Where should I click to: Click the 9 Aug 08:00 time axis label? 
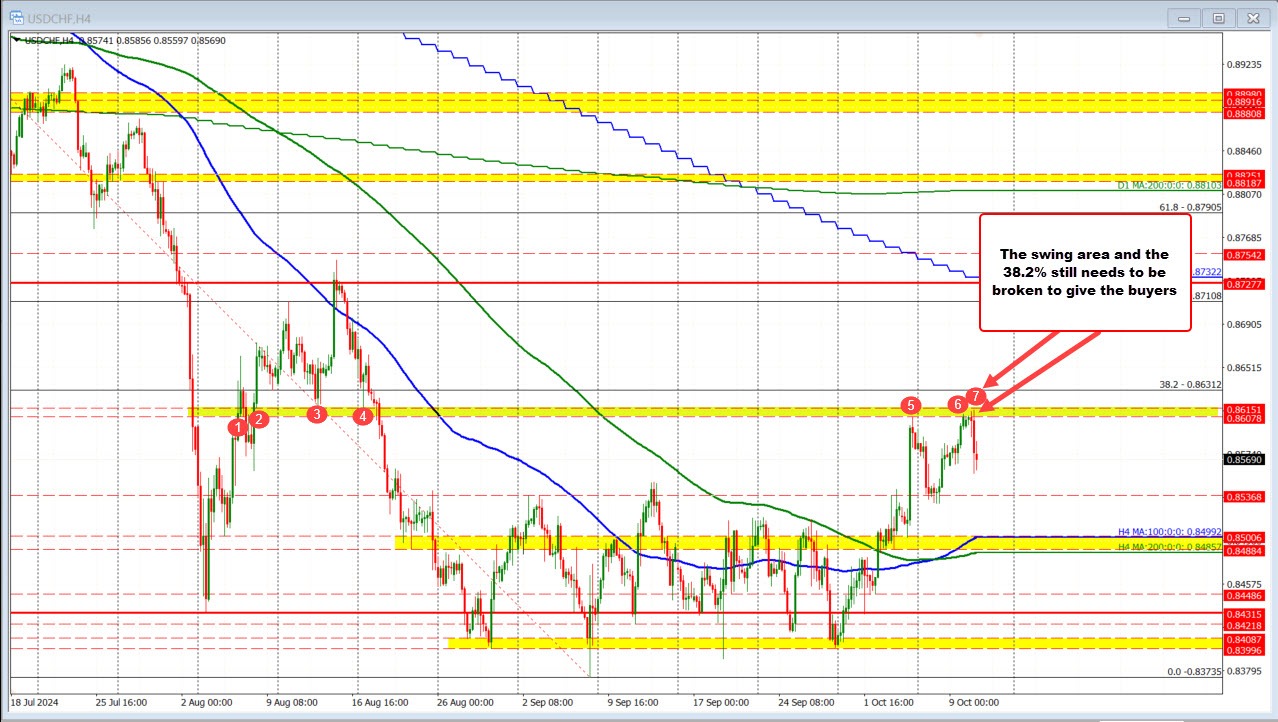291,703
